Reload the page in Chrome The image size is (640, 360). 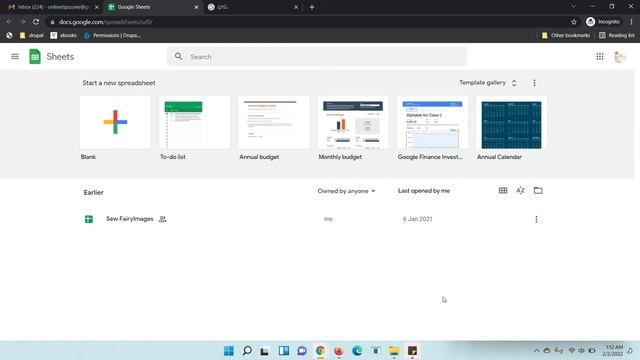[x=36, y=22]
